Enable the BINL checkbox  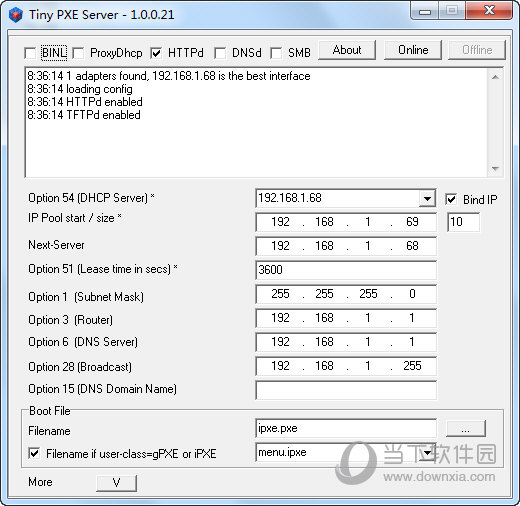pos(30,53)
